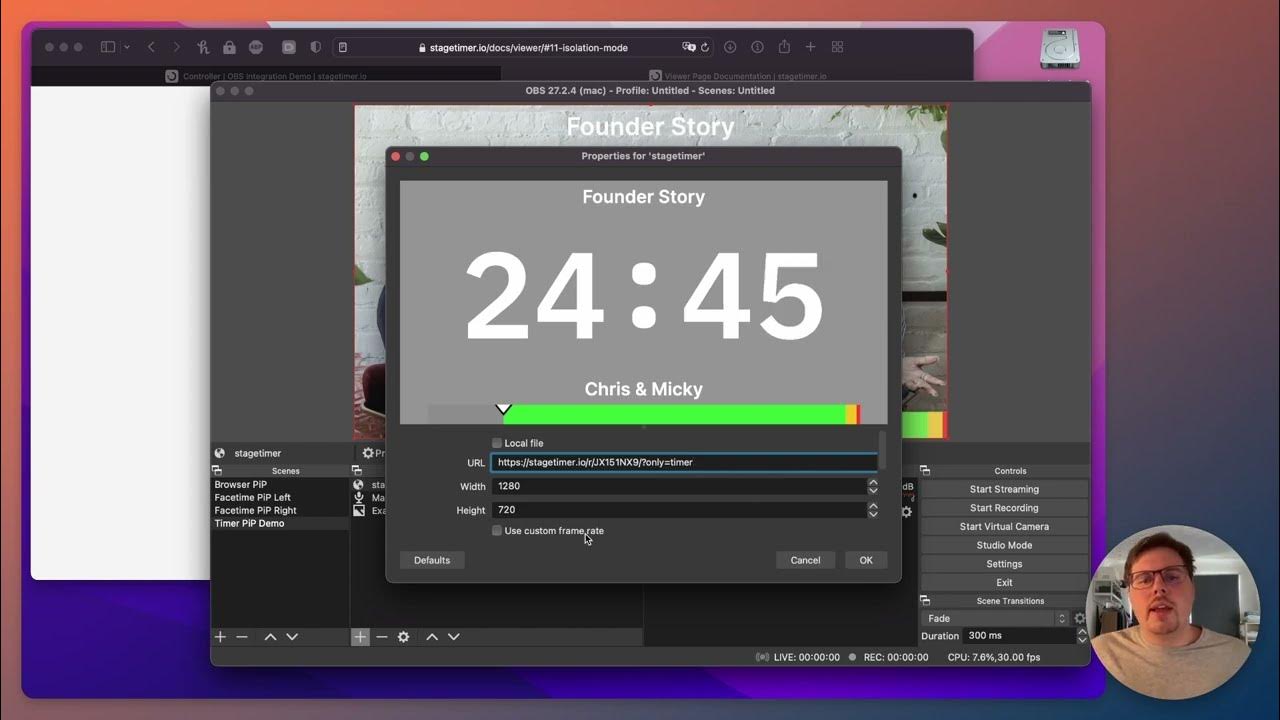
Task: Click the Properties gear above Sources
Action: pyautogui.click(x=368, y=453)
